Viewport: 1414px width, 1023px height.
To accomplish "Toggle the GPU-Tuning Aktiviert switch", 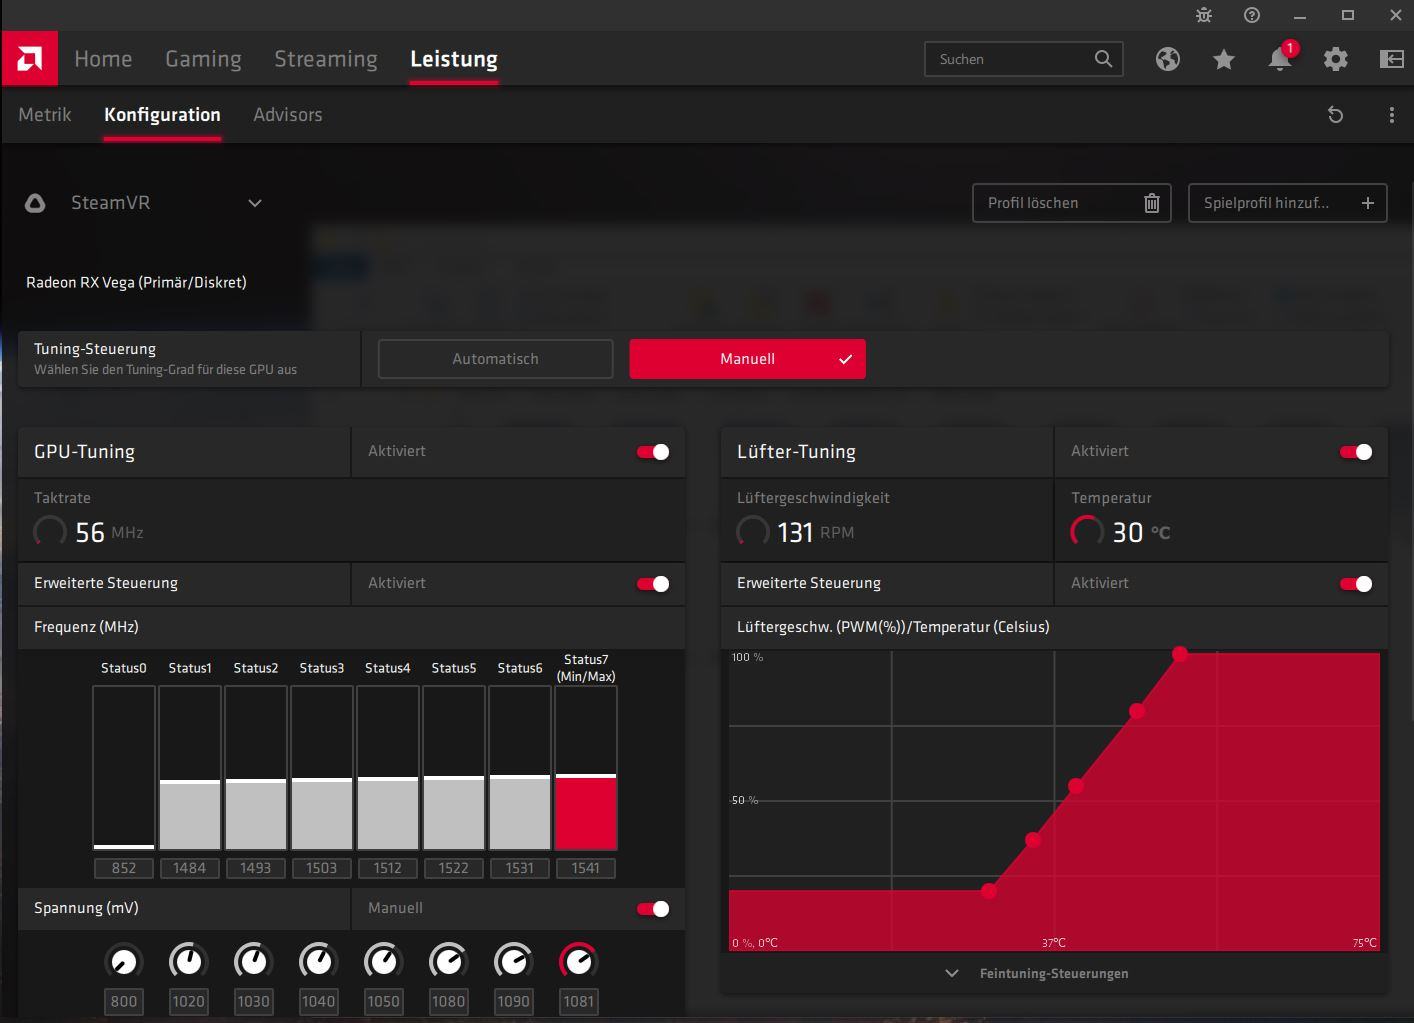I will [x=653, y=452].
